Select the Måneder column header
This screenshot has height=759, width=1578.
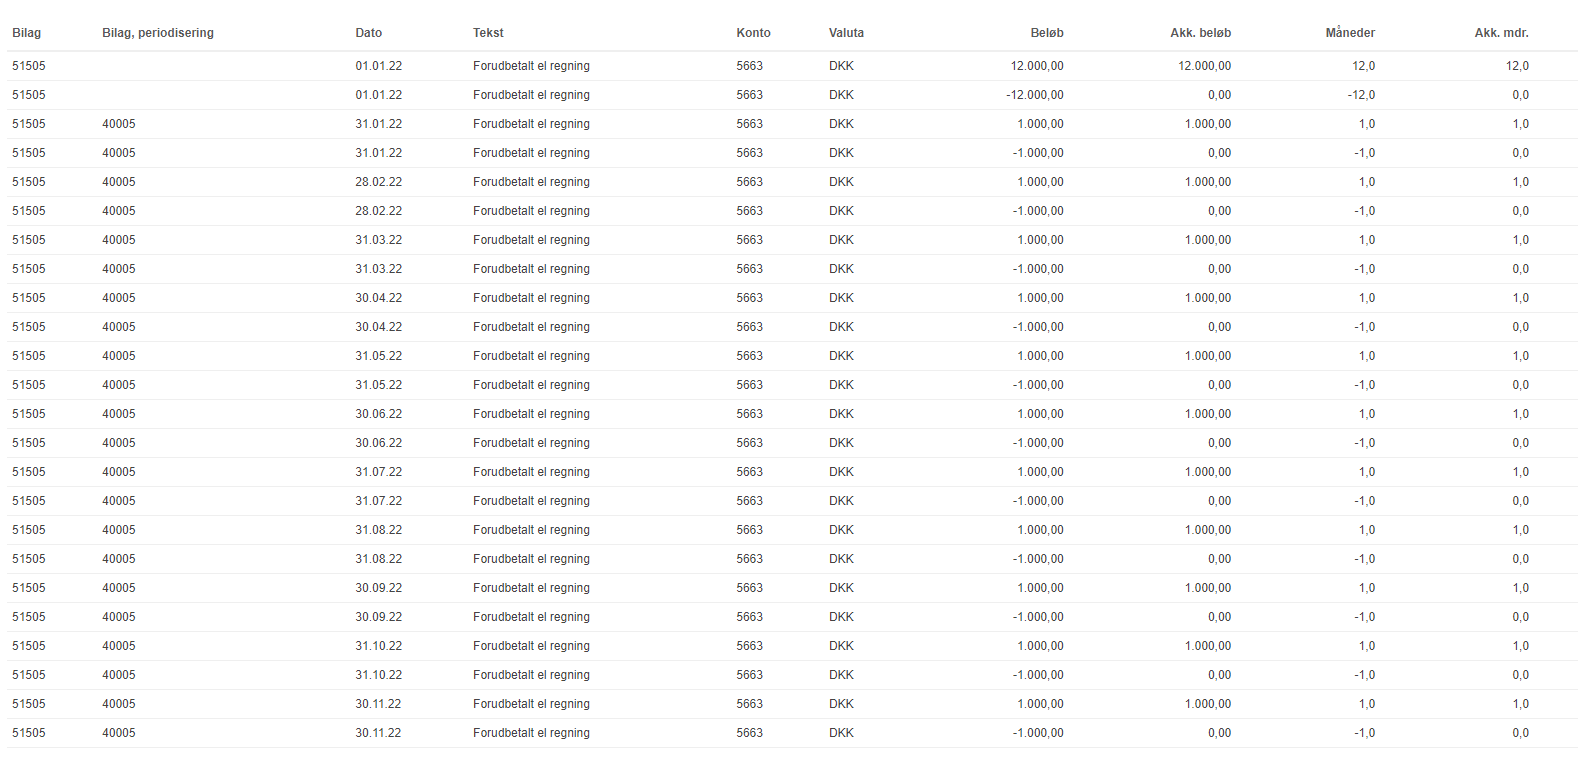click(x=1350, y=33)
